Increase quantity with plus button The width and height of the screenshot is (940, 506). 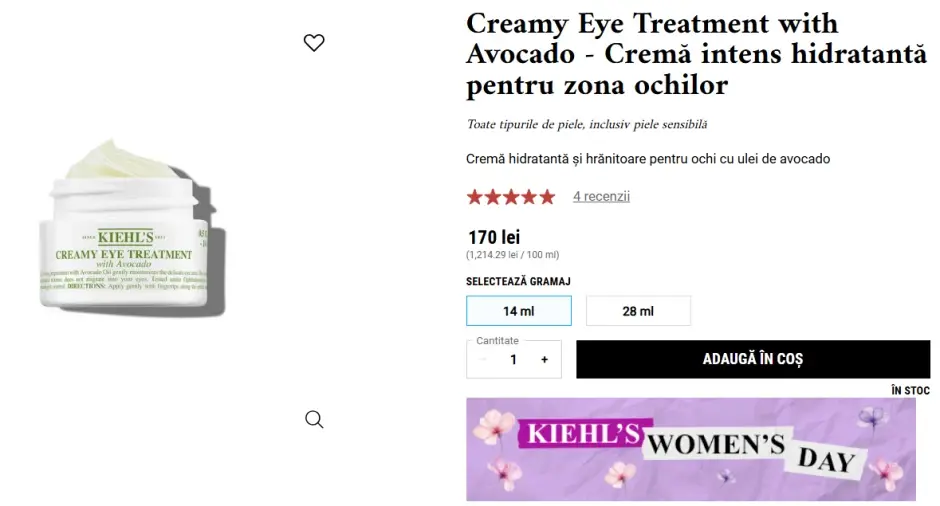click(x=544, y=360)
